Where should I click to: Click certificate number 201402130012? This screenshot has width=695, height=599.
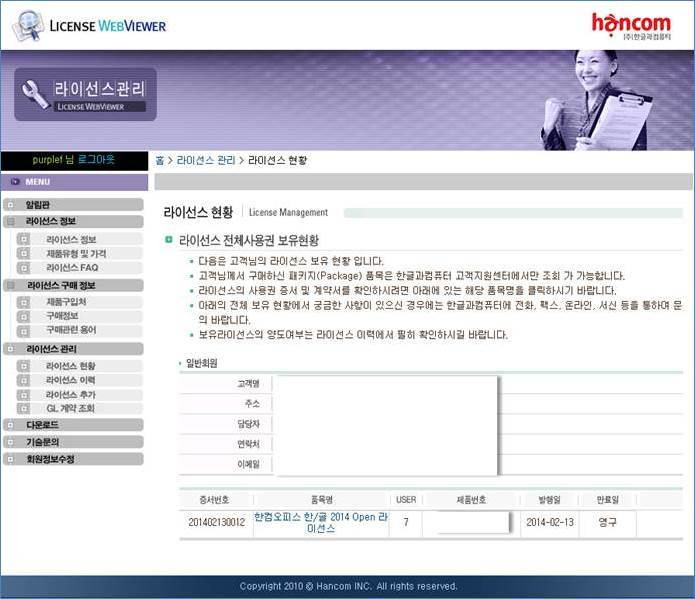coord(216,522)
